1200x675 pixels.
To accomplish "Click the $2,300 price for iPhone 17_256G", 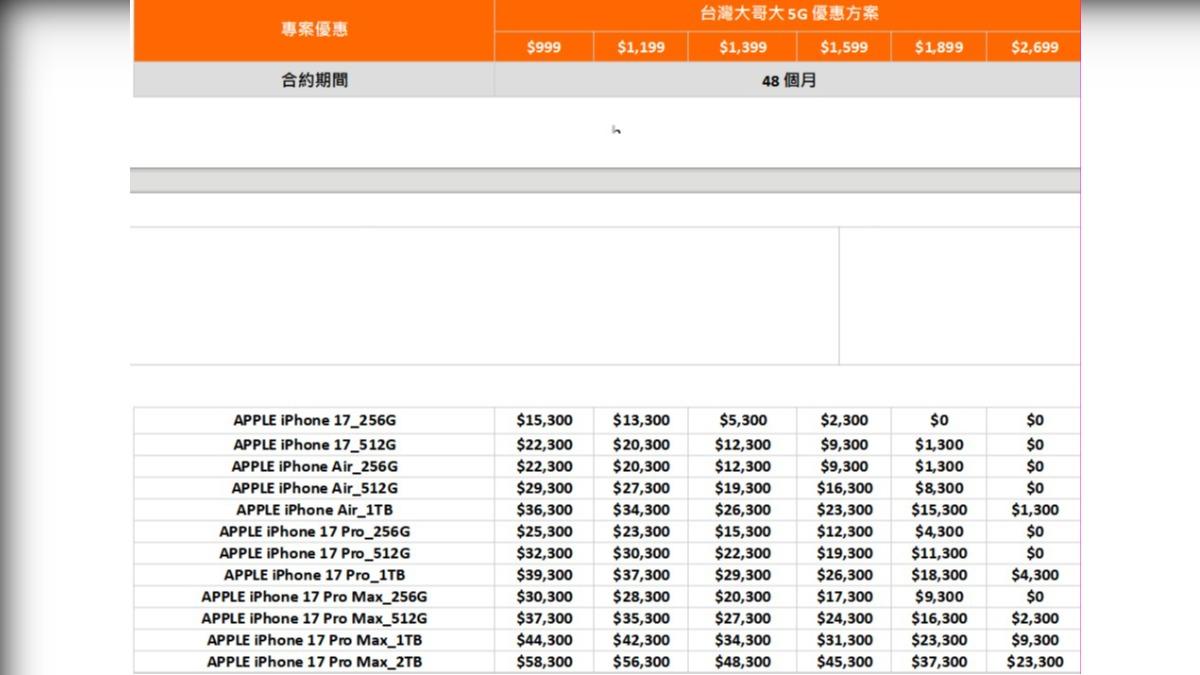I will pos(844,420).
